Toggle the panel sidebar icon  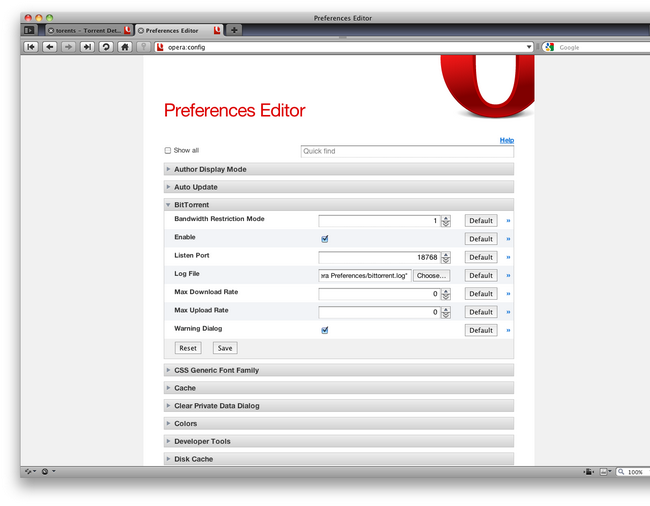click(29, 30)
